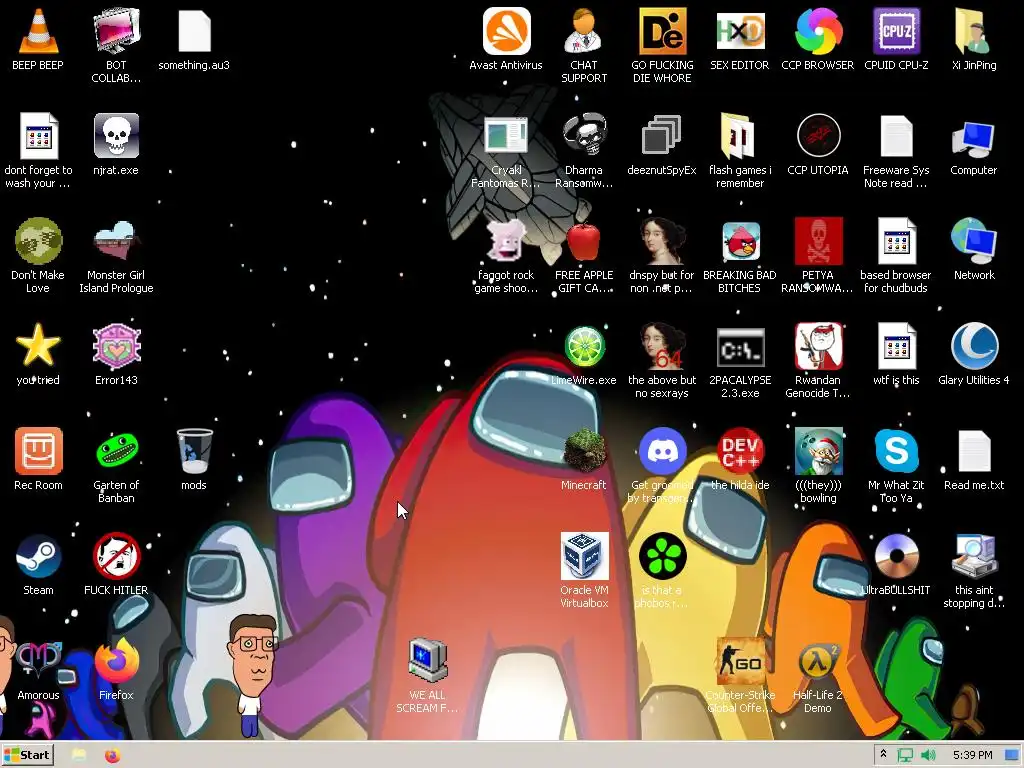Open the Xi JinPing folder

click(x=974, y=31)
